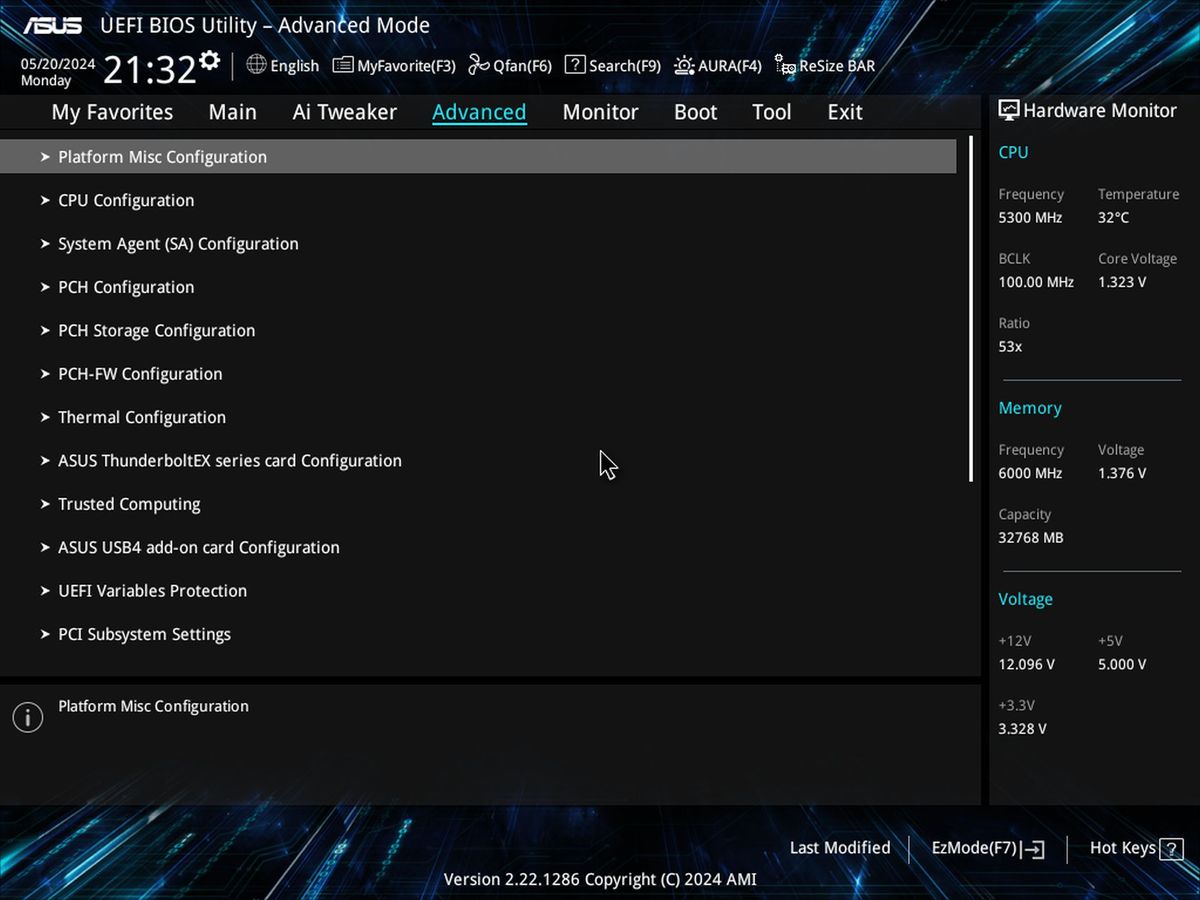Click the ASUS logo
This screenshot has width=1200, height=900.
point(52,25)
